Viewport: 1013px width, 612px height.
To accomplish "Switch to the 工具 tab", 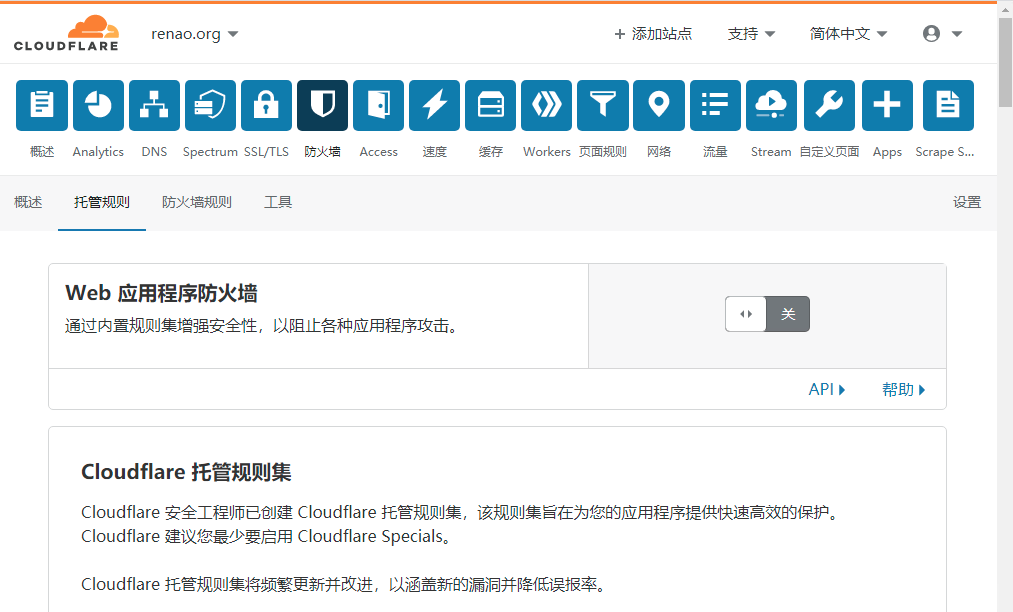I will [278, 202].
